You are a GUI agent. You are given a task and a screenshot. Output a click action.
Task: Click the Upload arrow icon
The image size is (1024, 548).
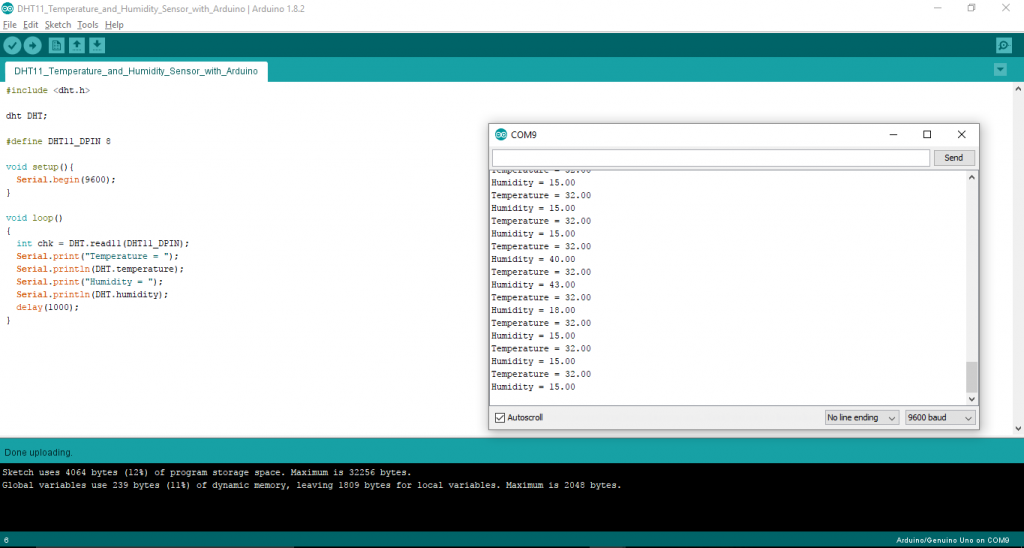(33, 45)
